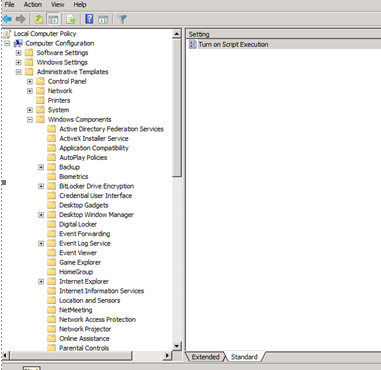
Task: Expand the Control Panel node
Action: click(x=30, y=81)
